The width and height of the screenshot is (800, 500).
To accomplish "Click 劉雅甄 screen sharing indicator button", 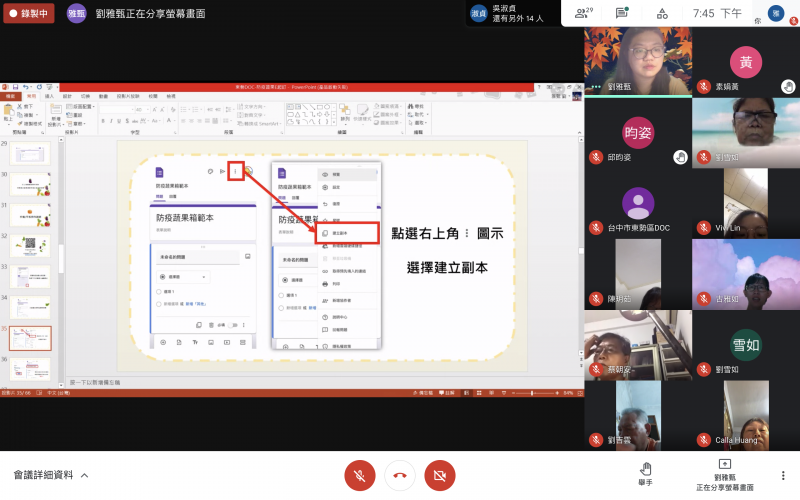I will point(725,475).
